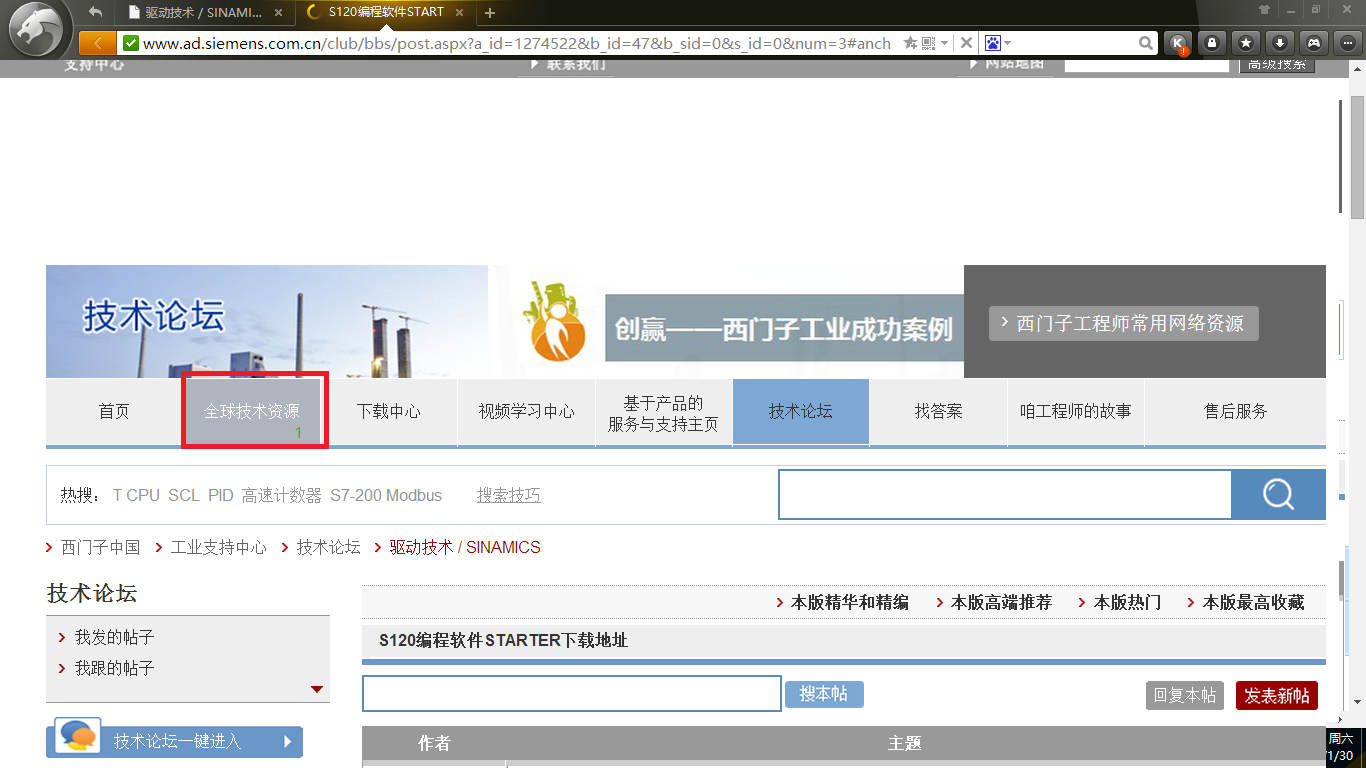Click the browser address bar URL
The height and width of the screenshot is (768, 1366).
pos(516,43)
